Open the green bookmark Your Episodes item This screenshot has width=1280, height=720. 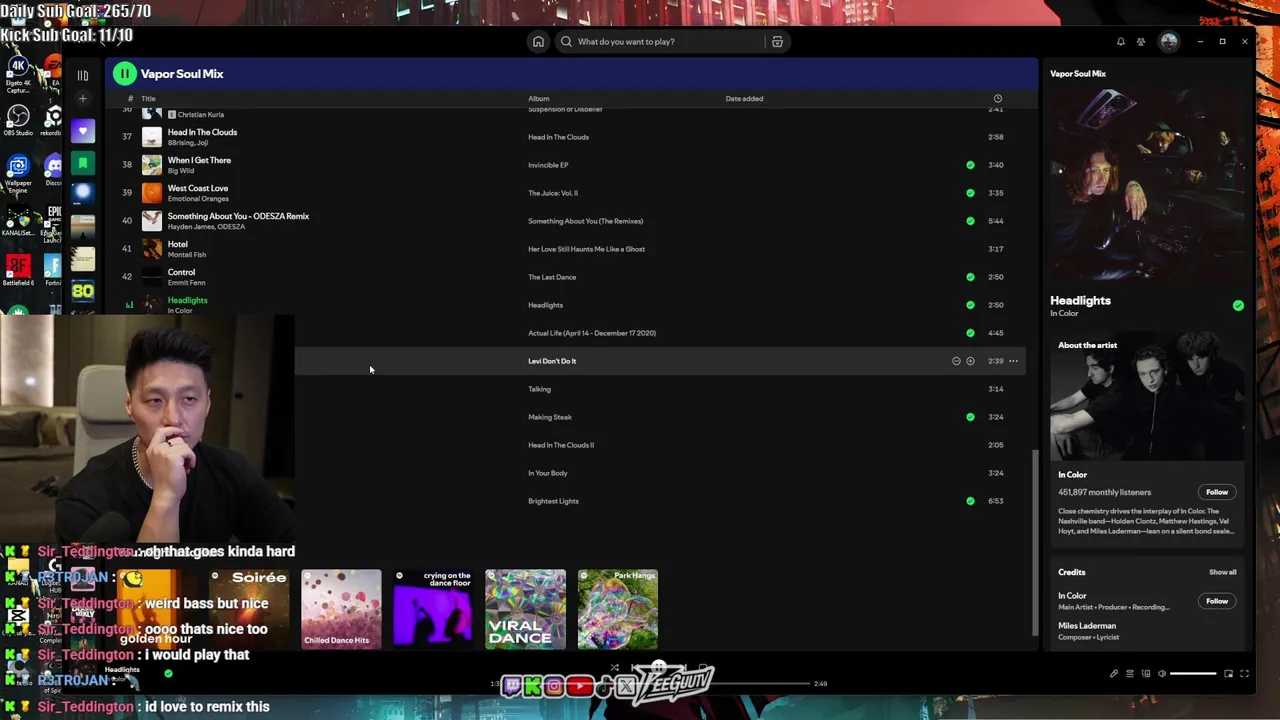[83, 162]
